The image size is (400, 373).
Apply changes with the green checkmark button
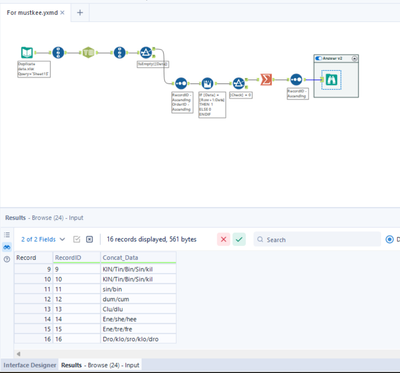[239, 239]
